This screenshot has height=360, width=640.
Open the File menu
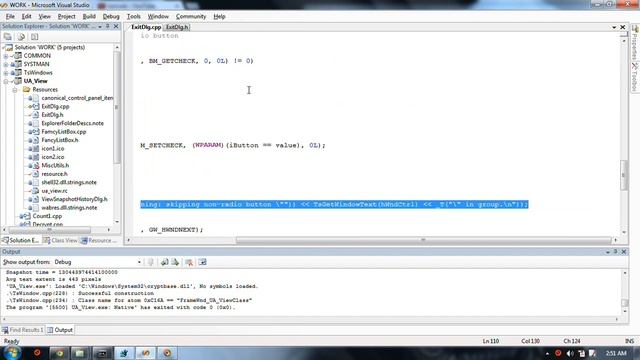10,16
